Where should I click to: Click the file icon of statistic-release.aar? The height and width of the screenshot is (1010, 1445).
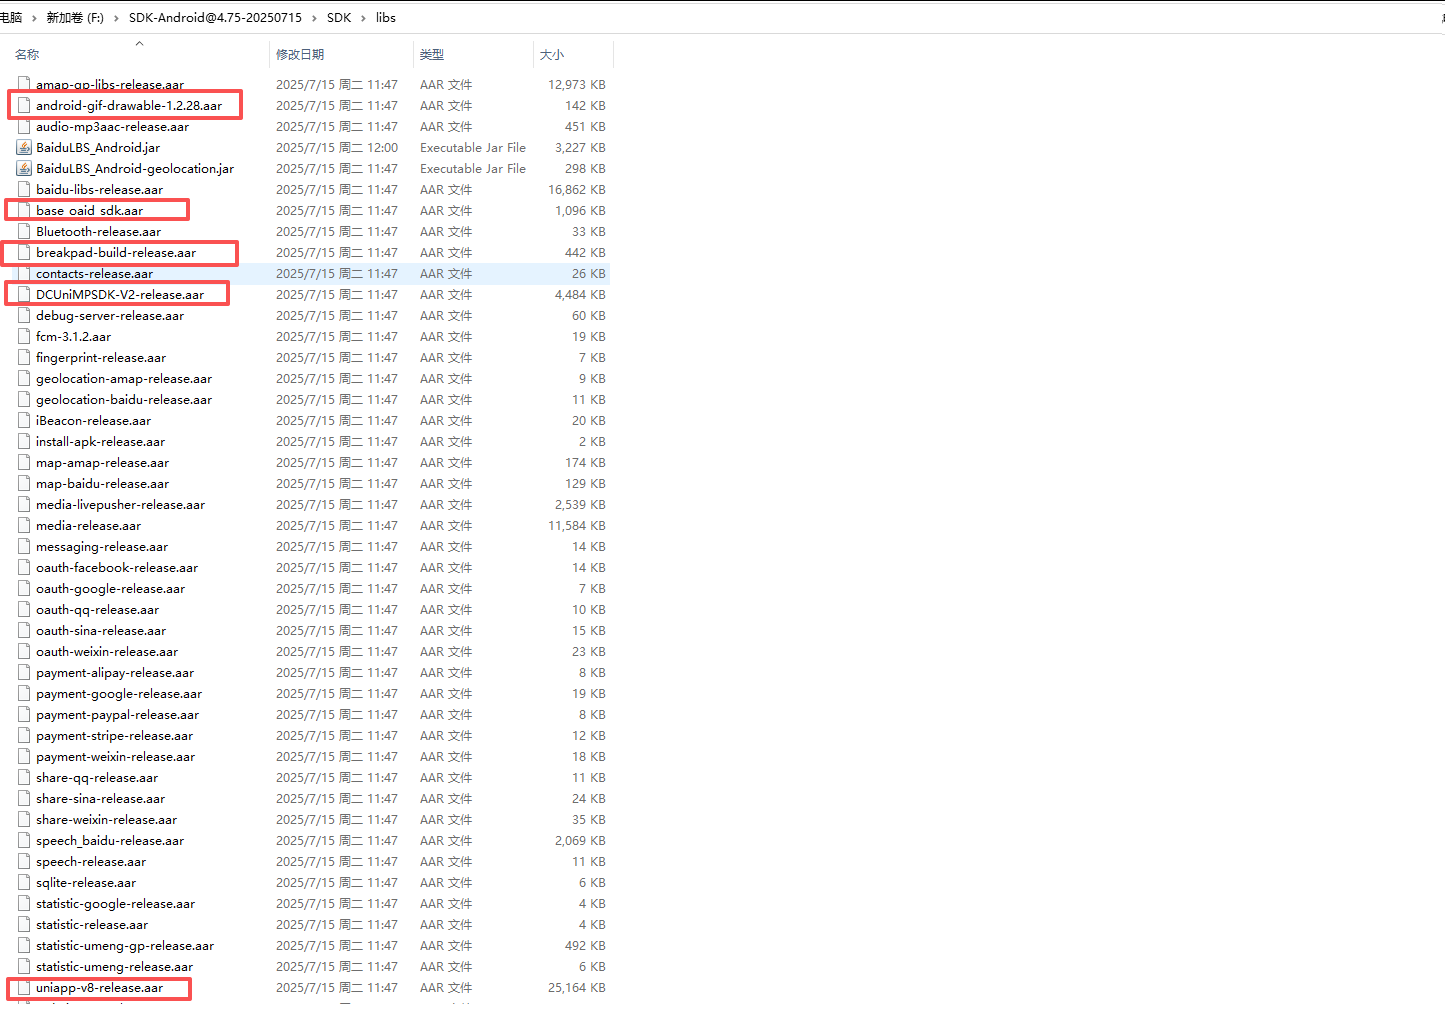[x=24, y=924]
